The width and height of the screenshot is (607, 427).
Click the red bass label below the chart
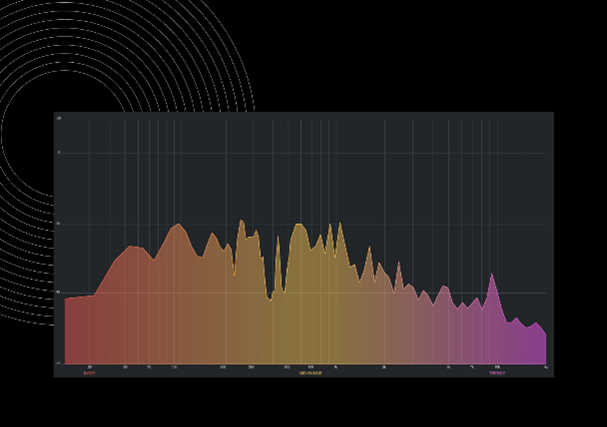(89, 373)
